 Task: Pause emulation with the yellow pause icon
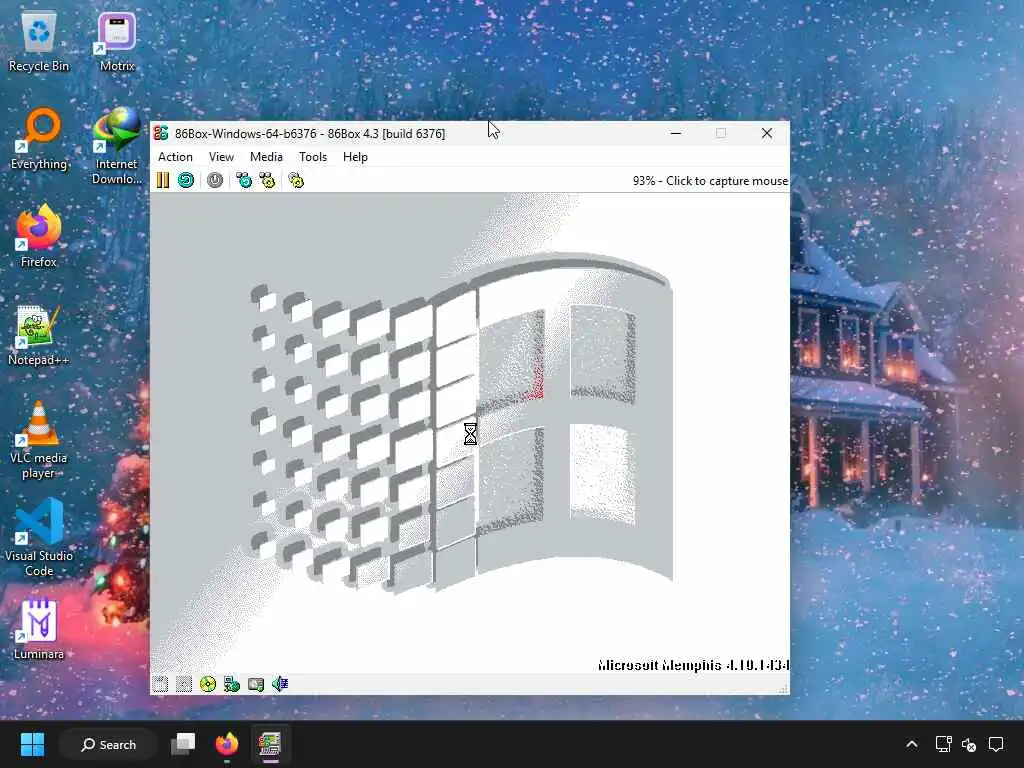(x=163, y=180)
